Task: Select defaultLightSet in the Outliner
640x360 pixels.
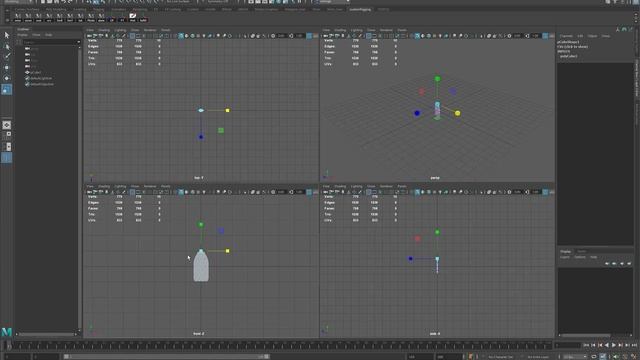Action: [41, 78]
